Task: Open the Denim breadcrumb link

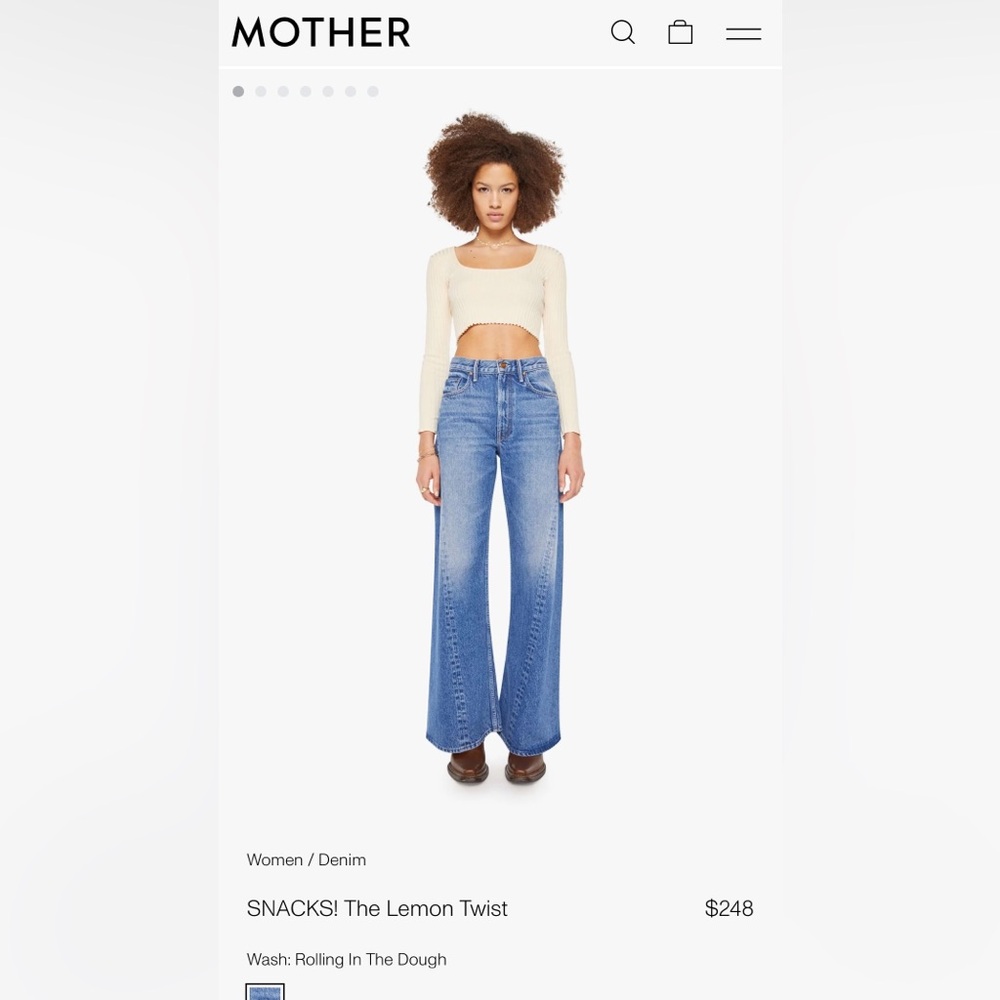Action: click(342, 860)
